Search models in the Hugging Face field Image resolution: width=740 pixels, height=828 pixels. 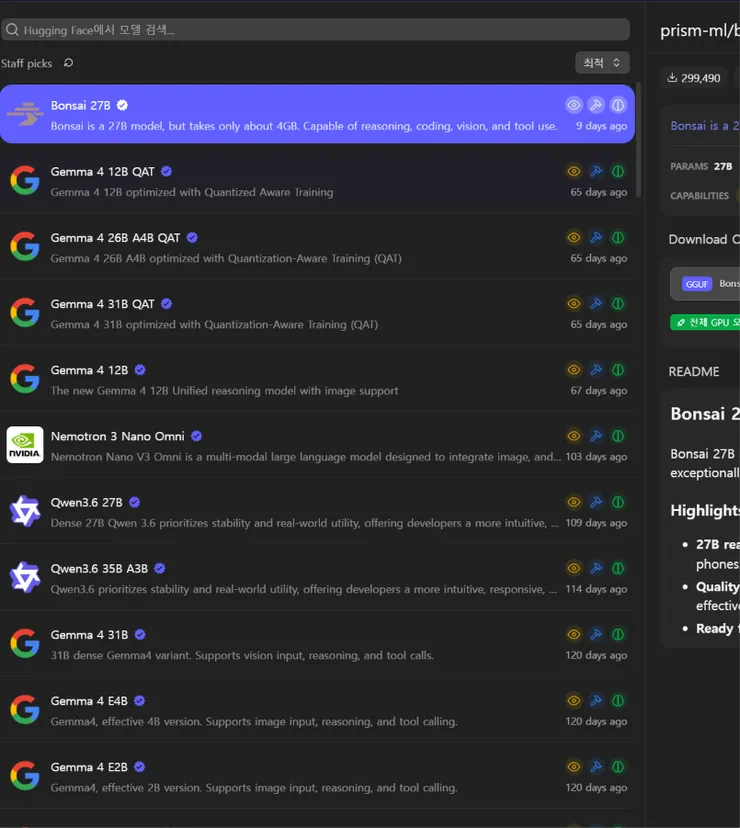coord(315,30)
